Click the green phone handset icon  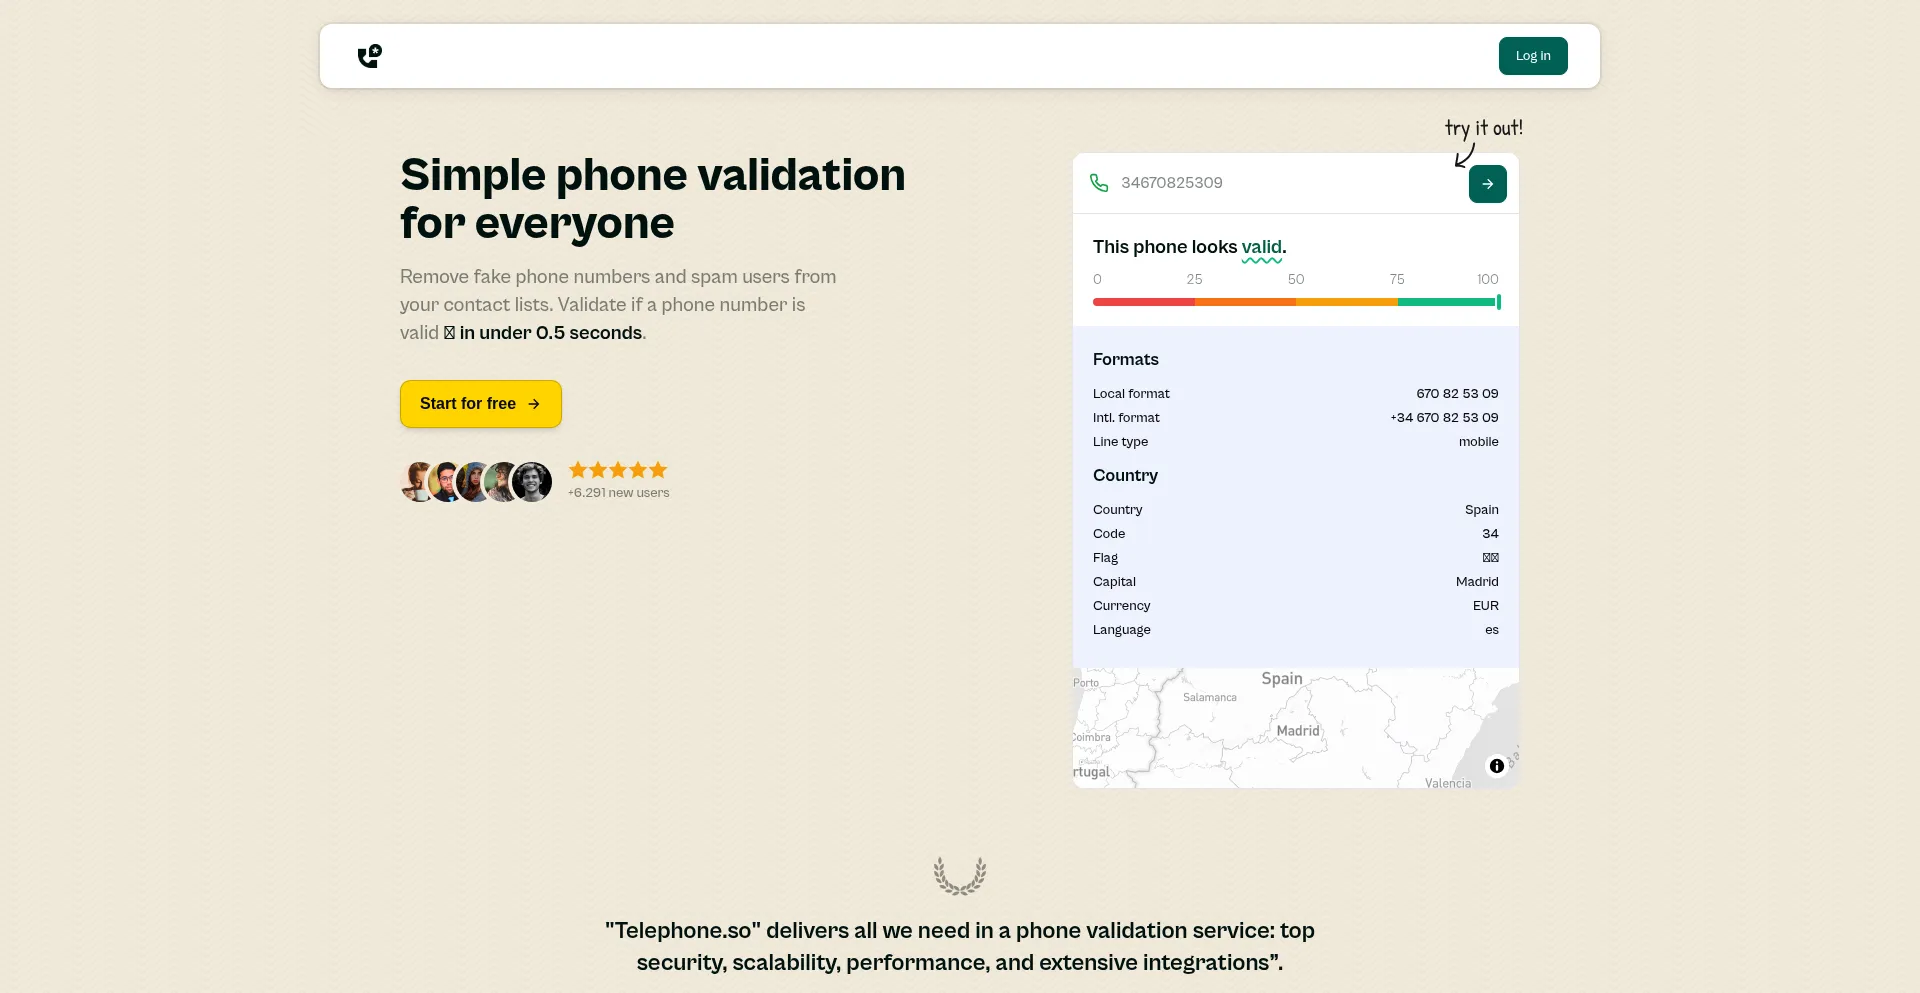(x=1099, y=183)
